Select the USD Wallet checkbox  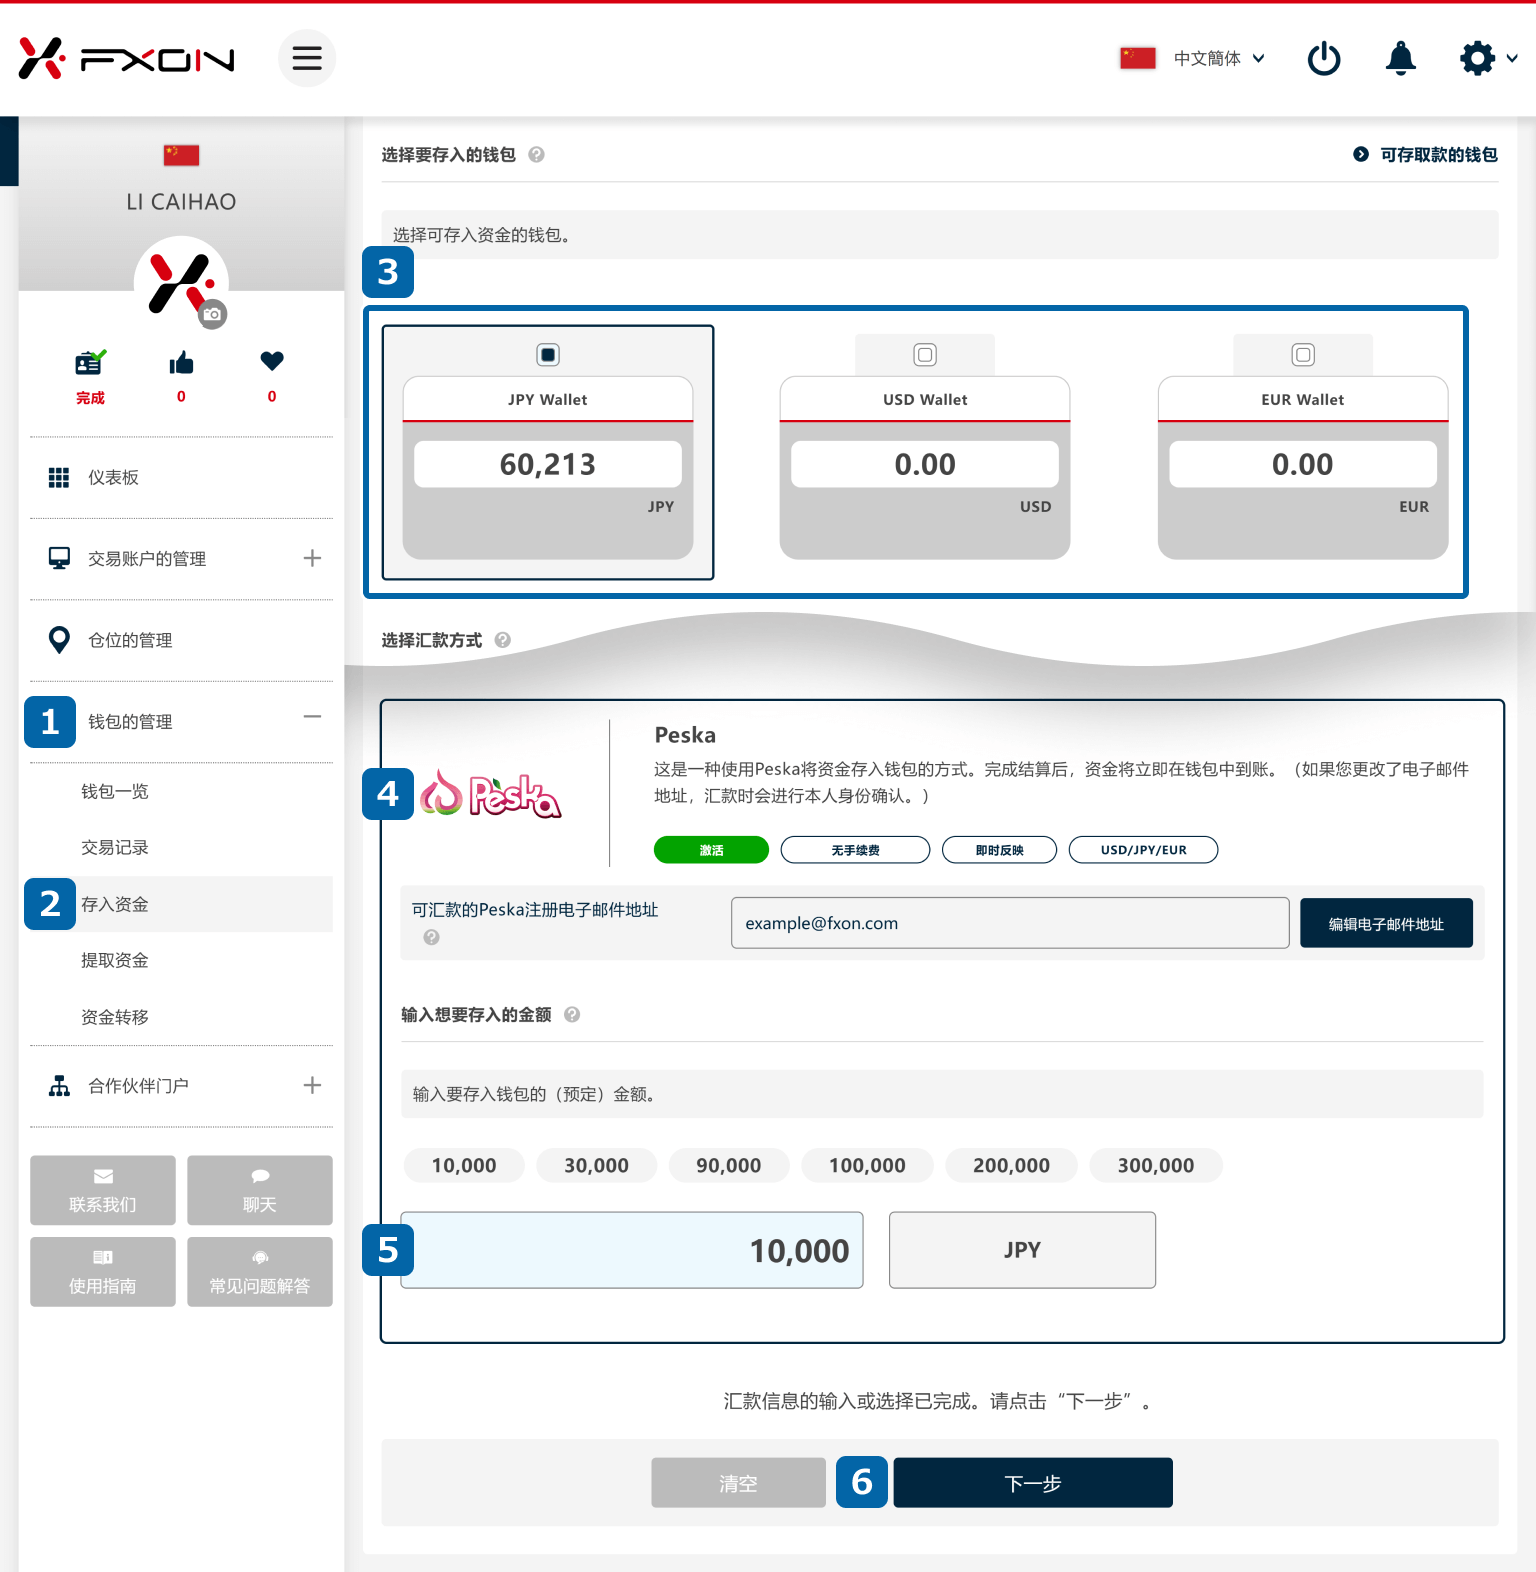point(925,355)
